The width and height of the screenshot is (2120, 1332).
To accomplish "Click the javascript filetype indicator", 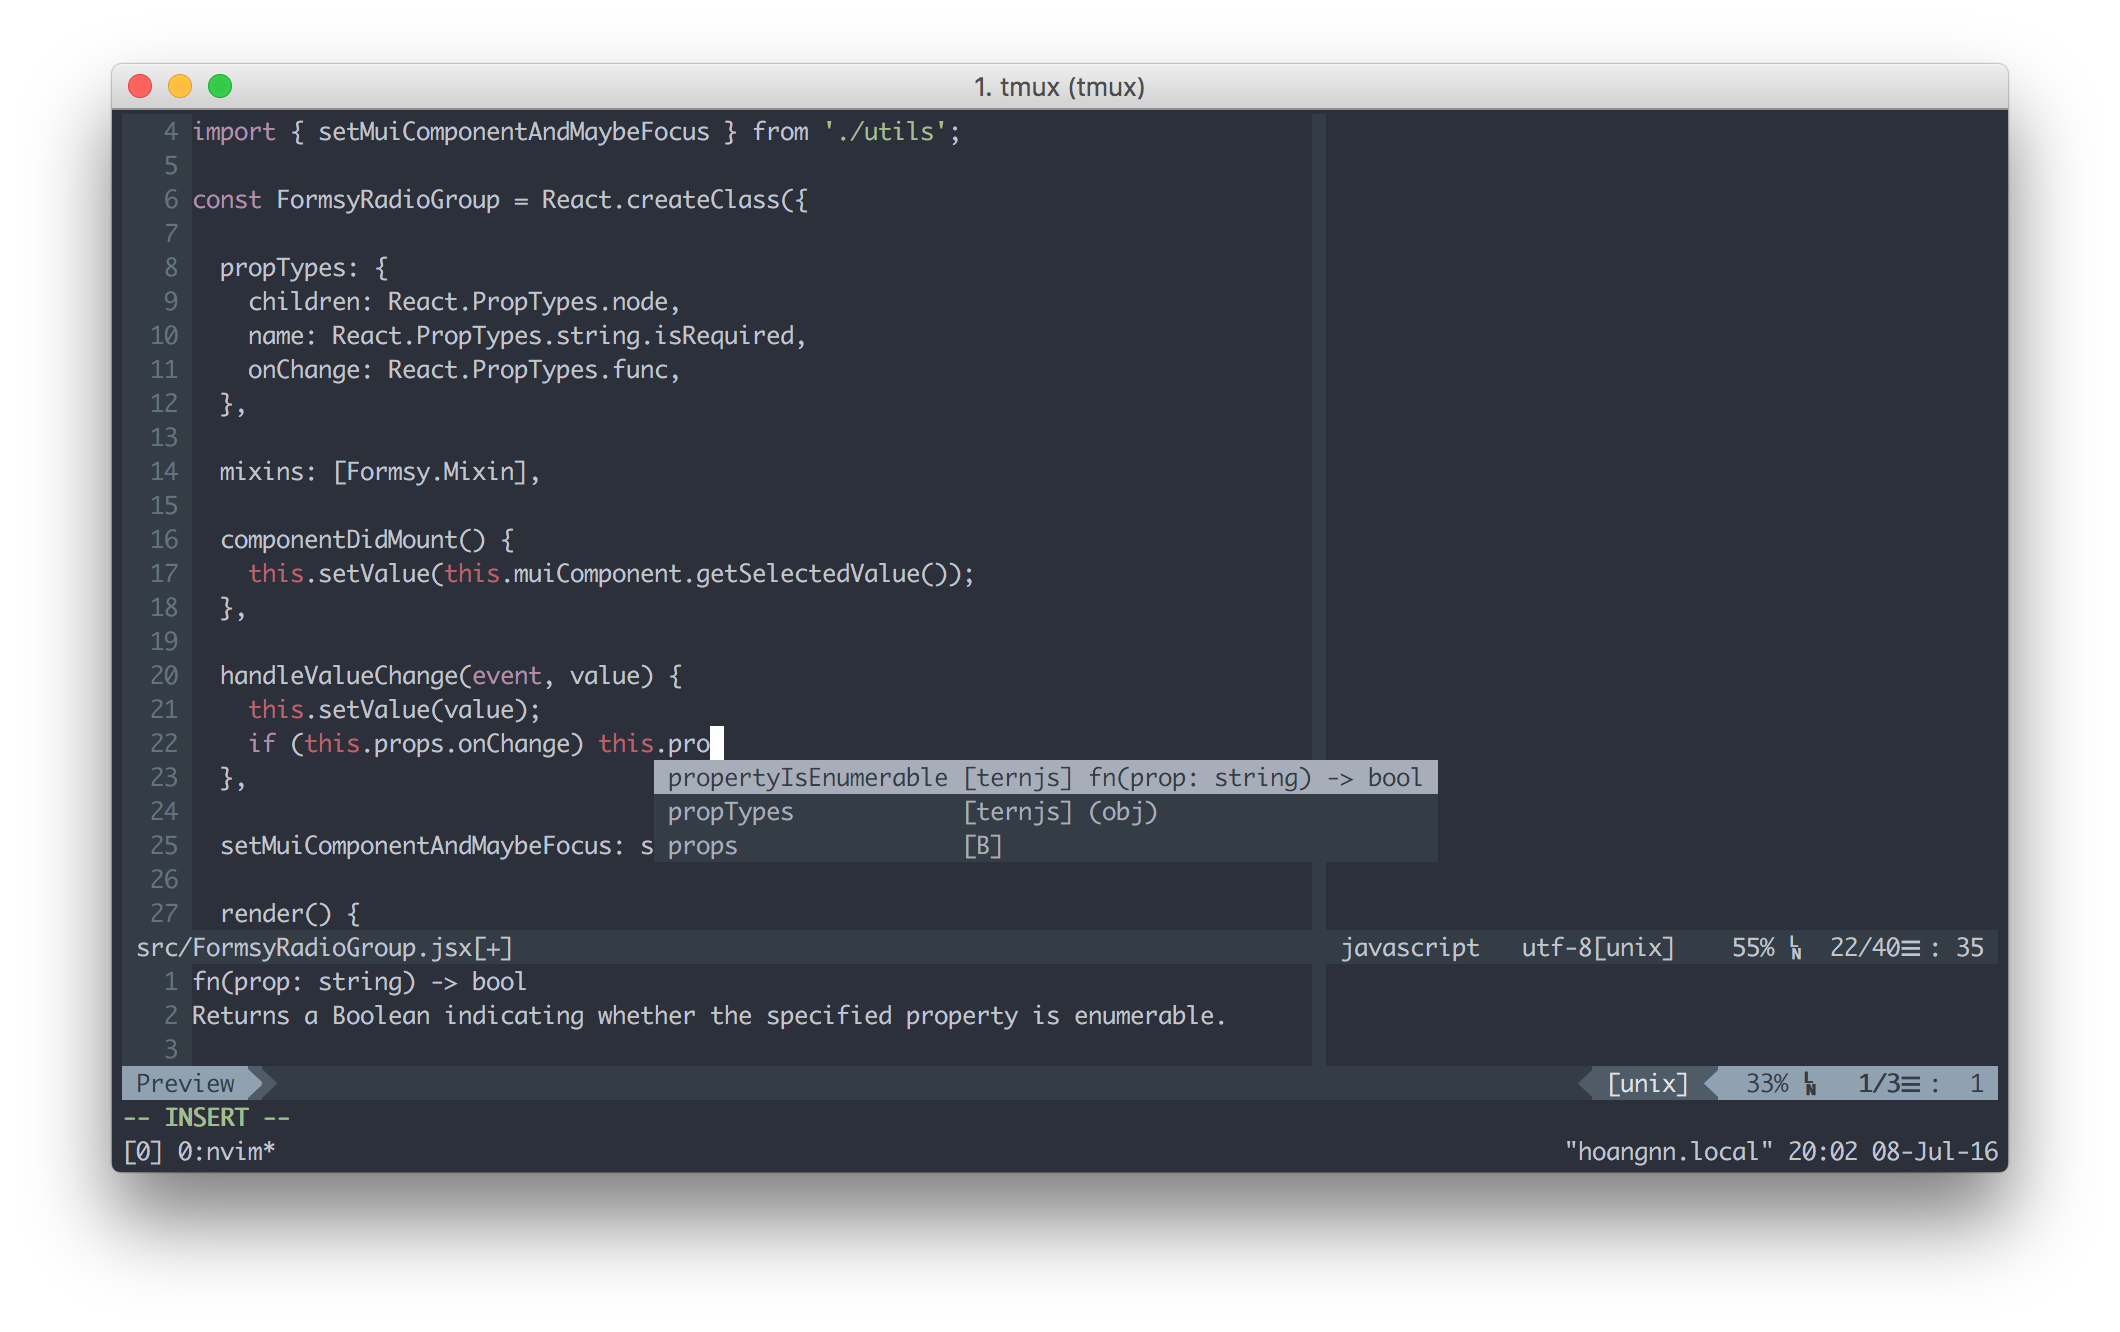I will click(1409, 948).
